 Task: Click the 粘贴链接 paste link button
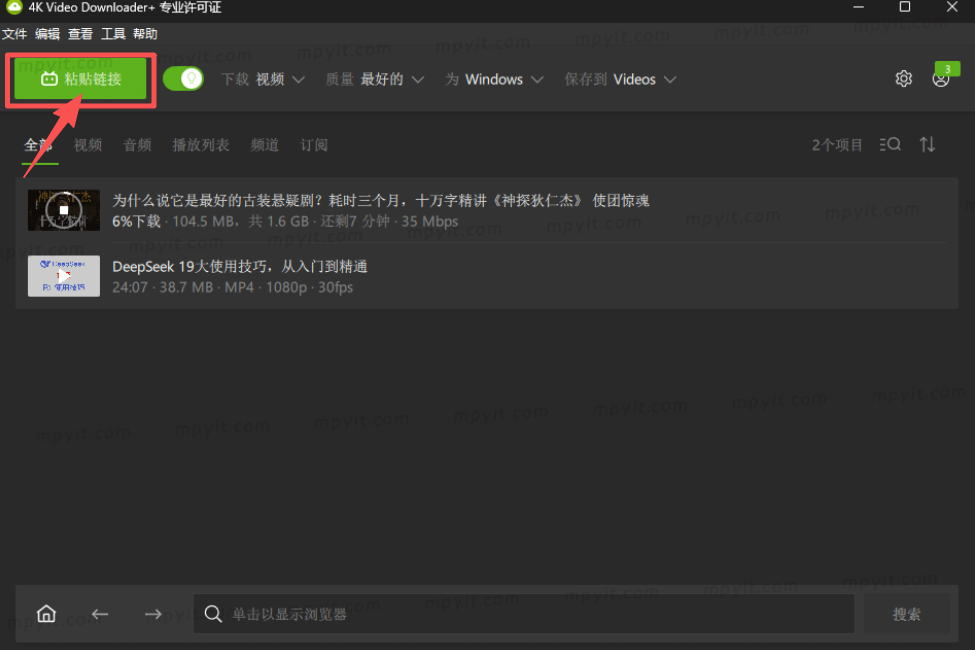click(80, 79)
